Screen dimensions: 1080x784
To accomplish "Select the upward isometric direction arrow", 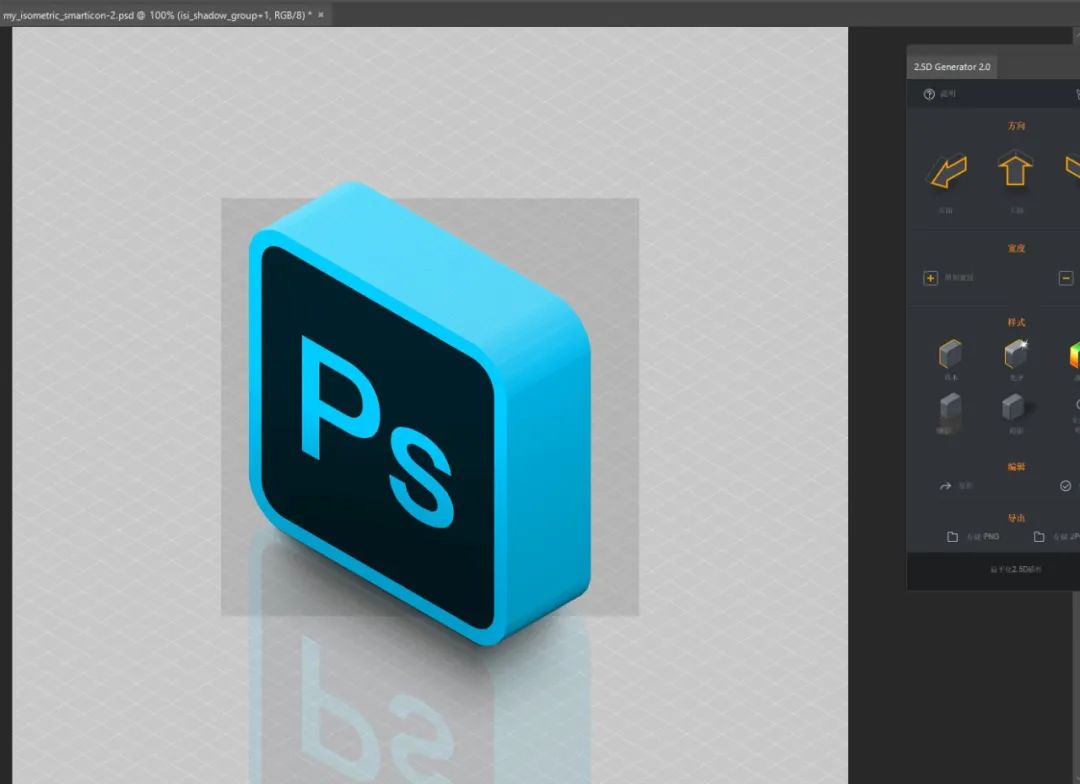I will point(1015,170).
